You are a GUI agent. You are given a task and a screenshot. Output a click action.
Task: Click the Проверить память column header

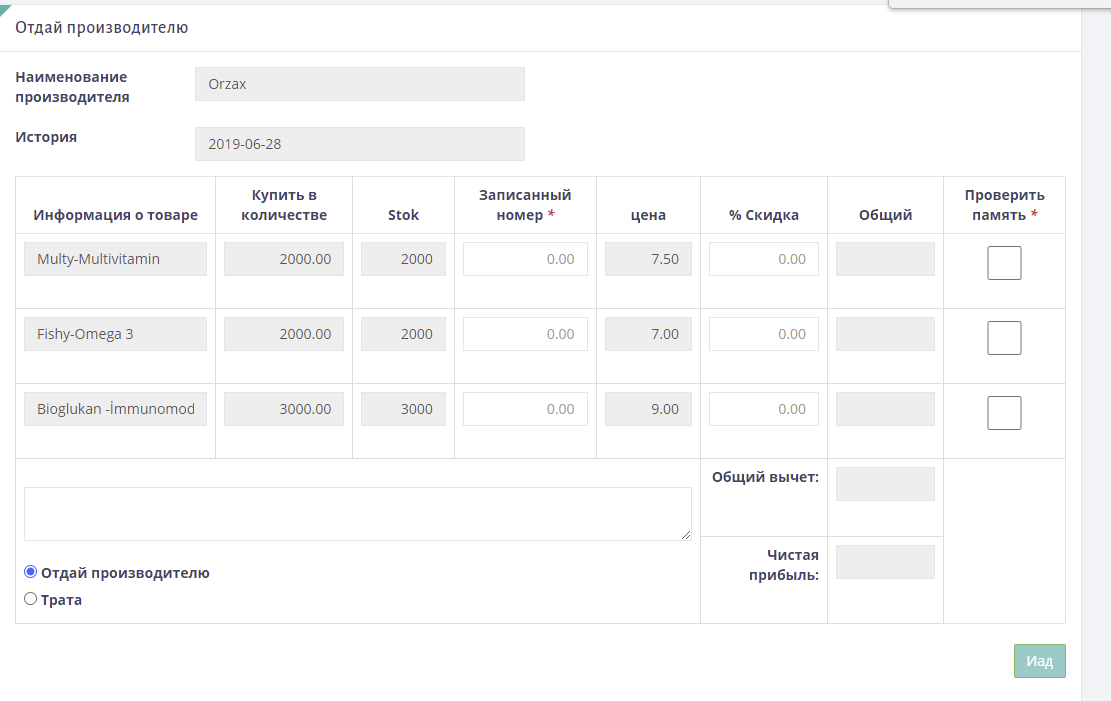1004,205
